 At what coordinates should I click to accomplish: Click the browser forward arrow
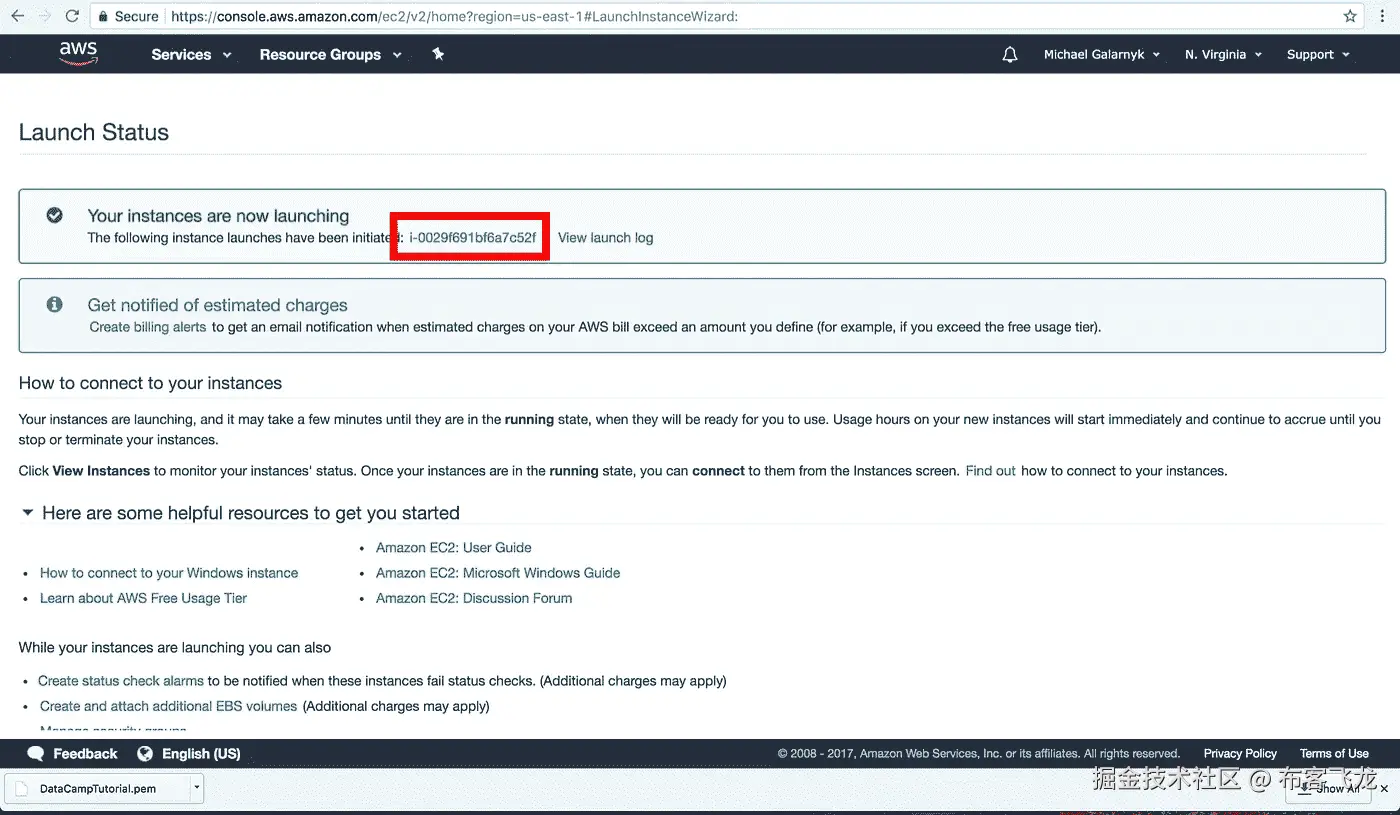click(44, 16)
